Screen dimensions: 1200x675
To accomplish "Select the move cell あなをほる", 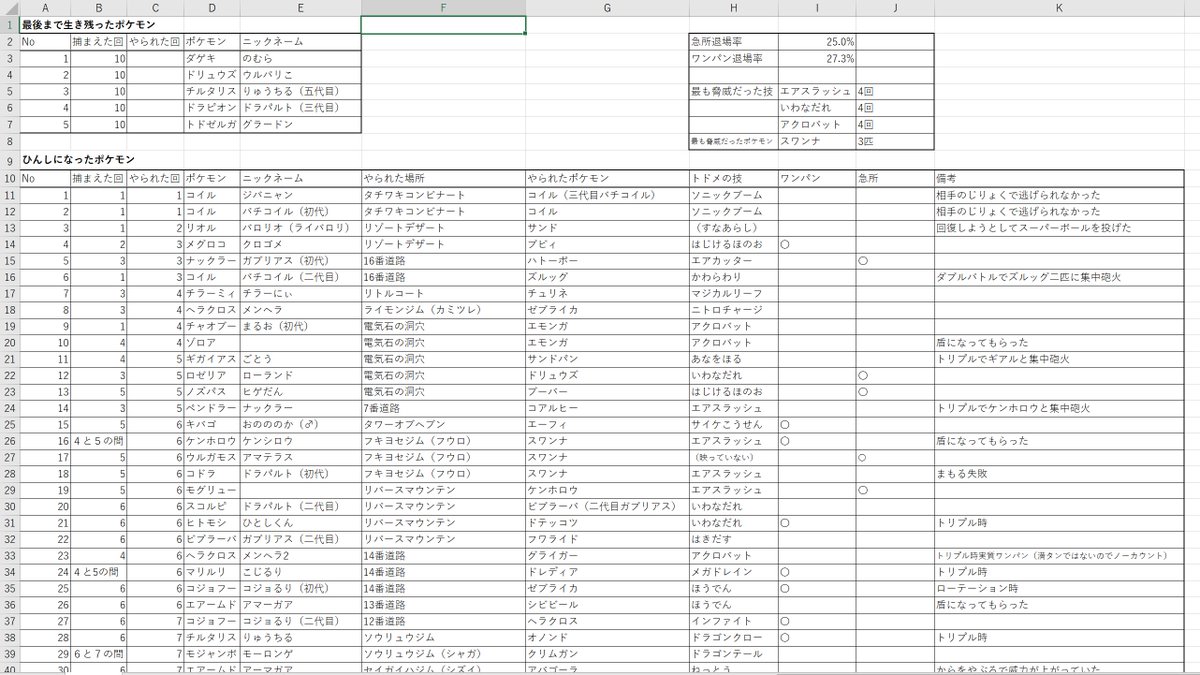I will [733, 359].
